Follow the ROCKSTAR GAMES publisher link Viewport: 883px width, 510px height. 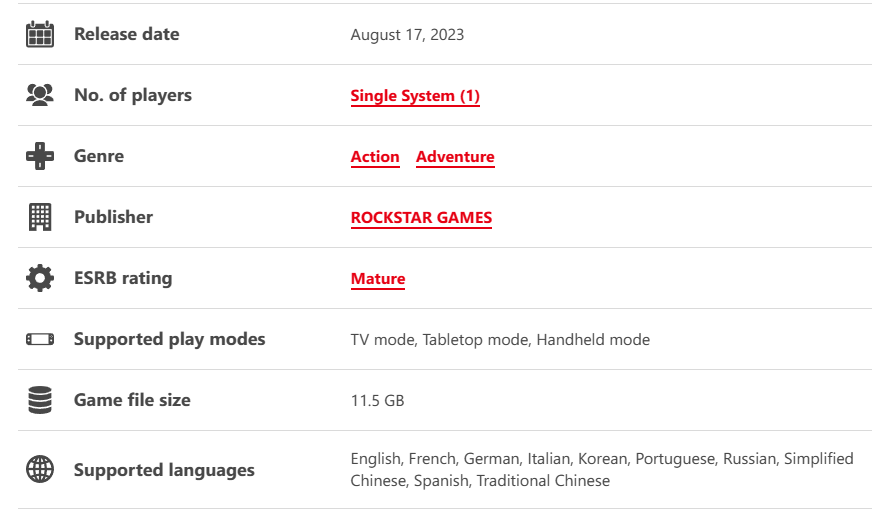point(421,217)
